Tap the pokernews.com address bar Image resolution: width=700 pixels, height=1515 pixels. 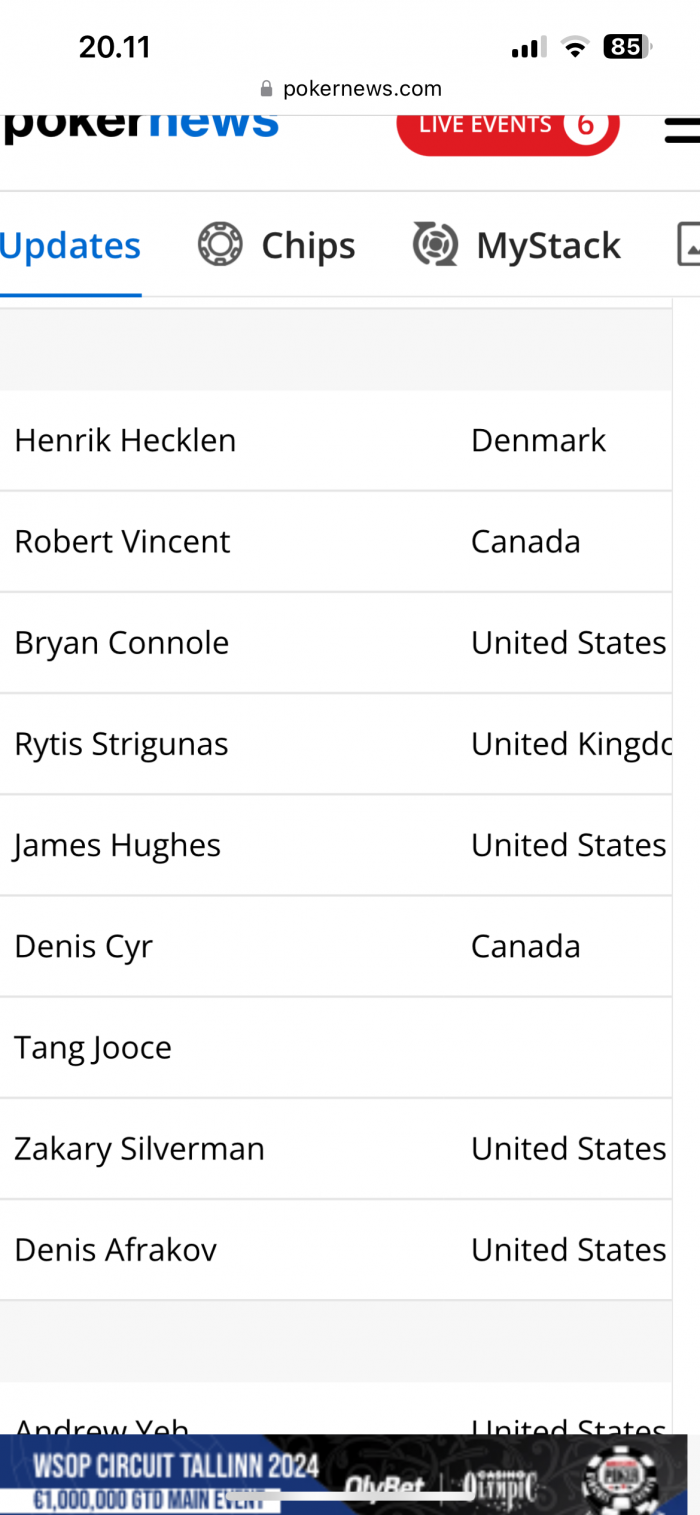[350, 89]
